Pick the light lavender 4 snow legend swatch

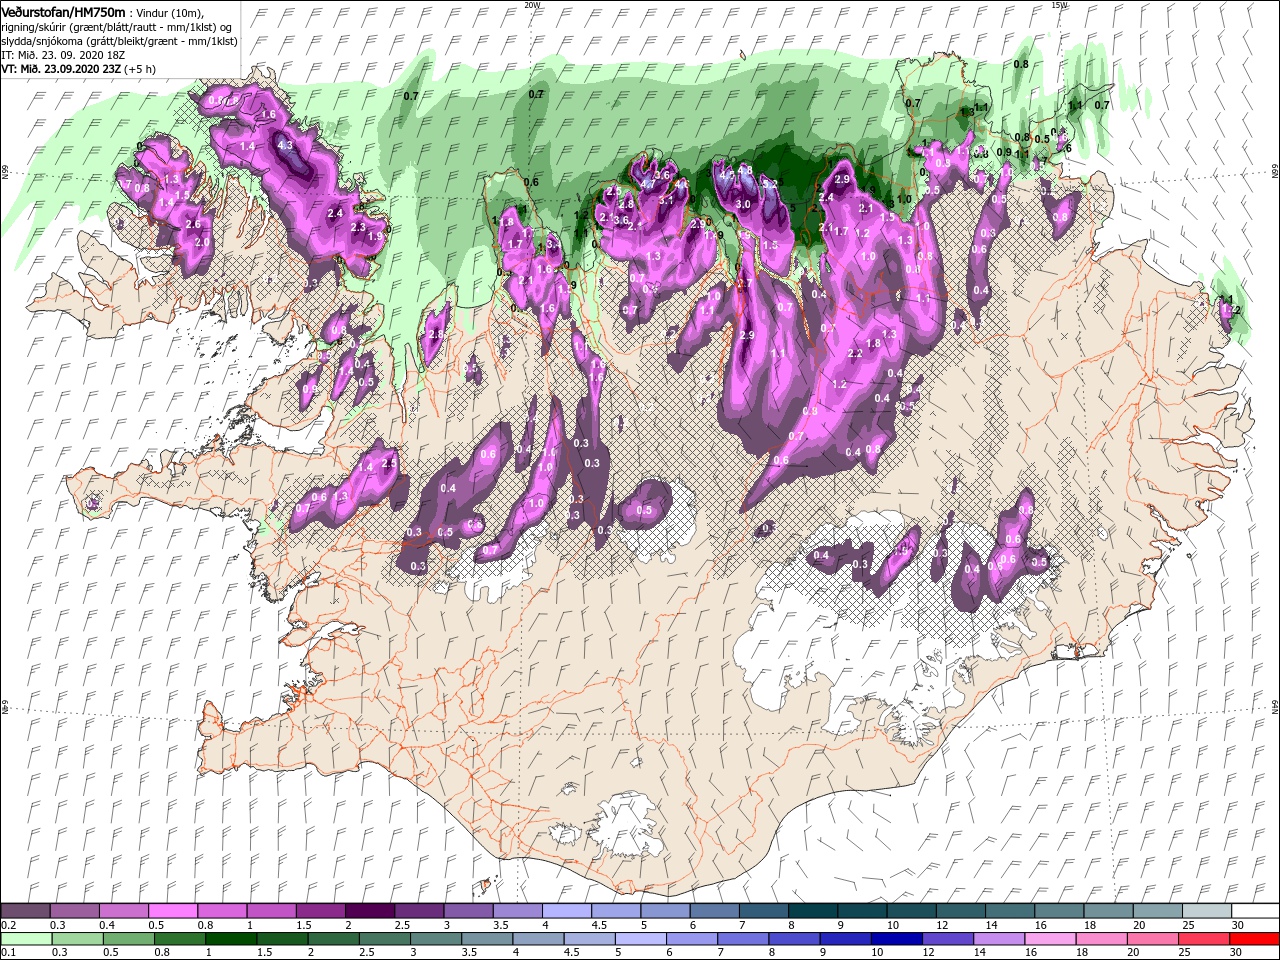click(566, 910)
